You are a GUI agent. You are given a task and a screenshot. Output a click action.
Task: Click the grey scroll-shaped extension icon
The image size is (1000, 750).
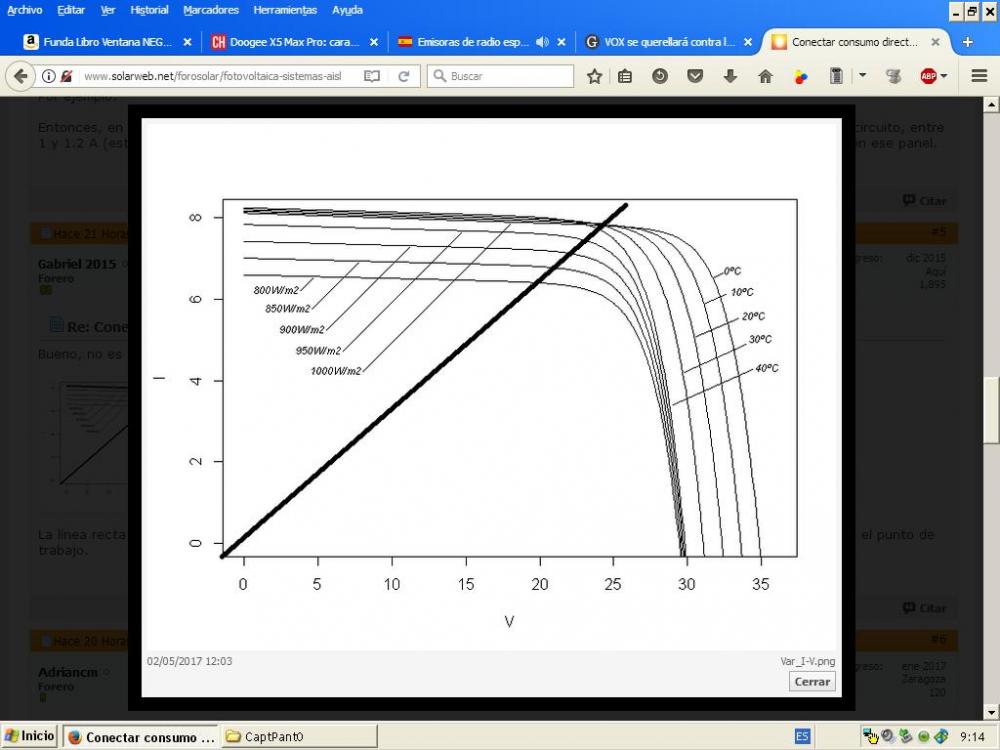(894, 77)
